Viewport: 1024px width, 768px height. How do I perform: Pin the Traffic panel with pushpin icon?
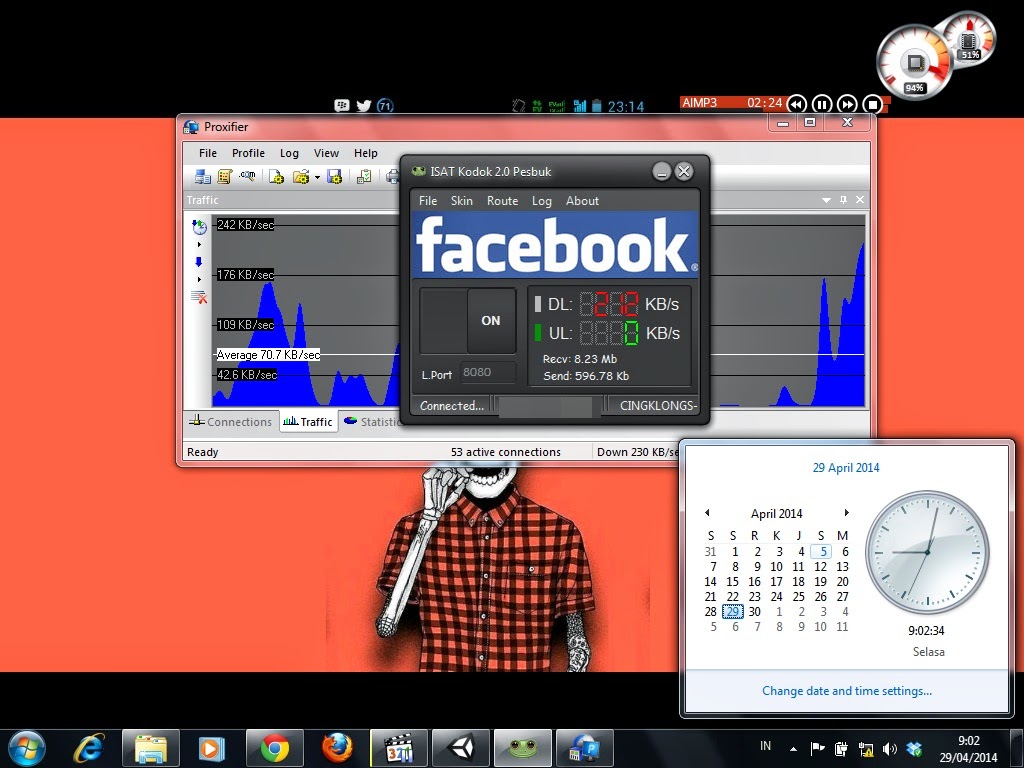pyautogui.click(x=843, y=200)
